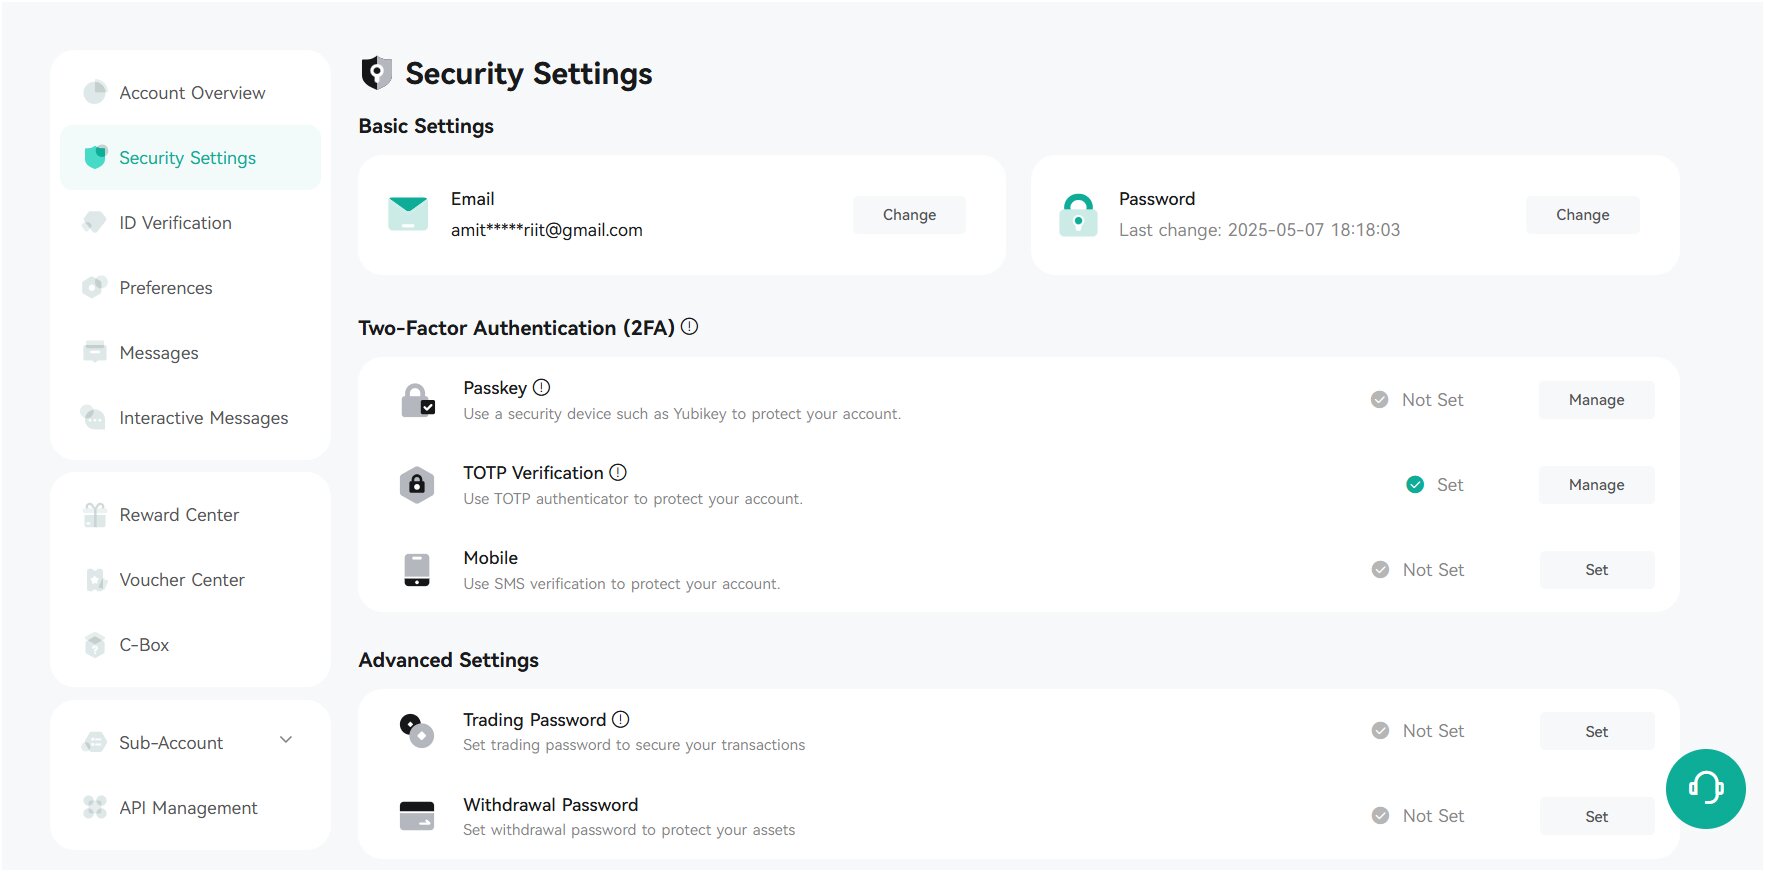Screen dimensions: 1765x872
Task: Click the Not Set status check for Passkey
Action: click(1379, 400)
